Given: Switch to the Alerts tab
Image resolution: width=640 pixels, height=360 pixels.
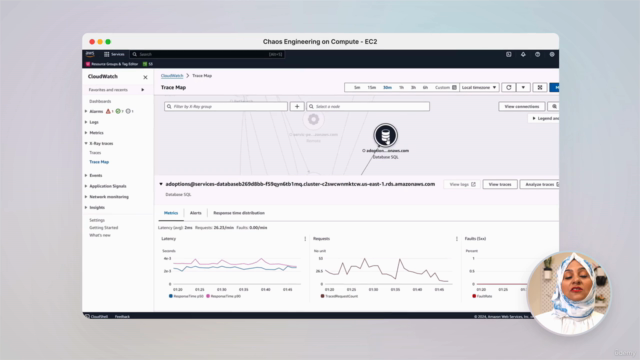Looking at the screenshot, I should [x=196, y=213].
